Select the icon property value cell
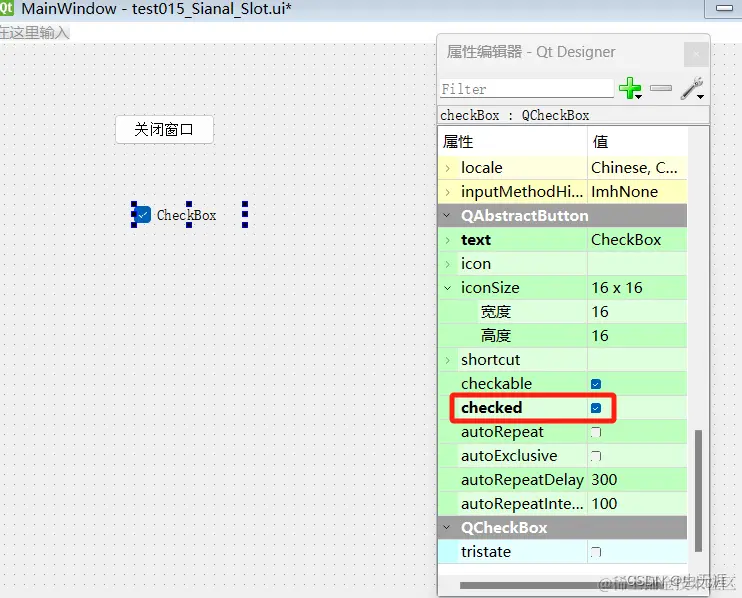 (636, 264)
